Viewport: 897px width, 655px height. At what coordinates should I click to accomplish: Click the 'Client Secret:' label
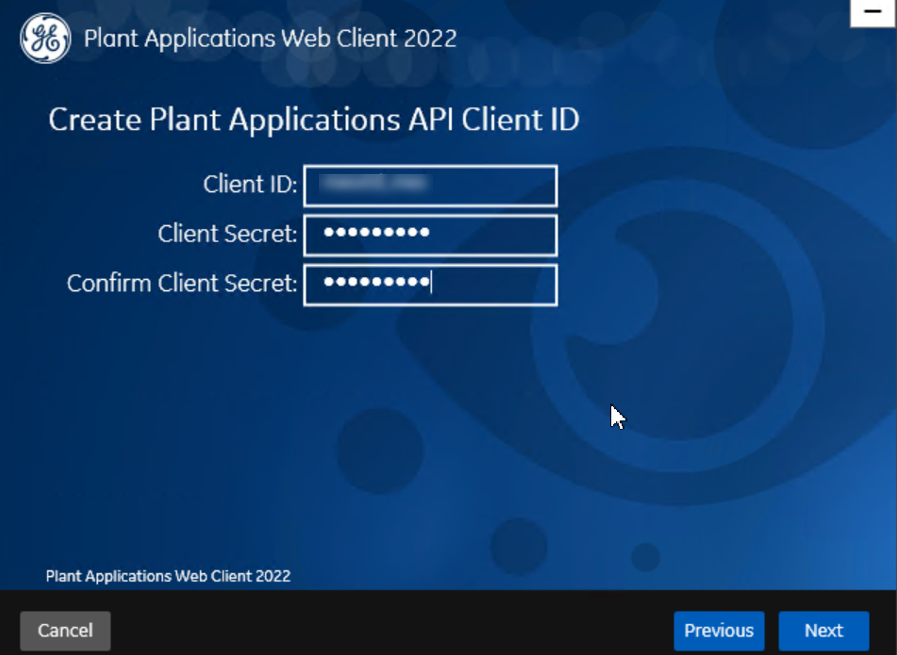(x=228, y=234)
